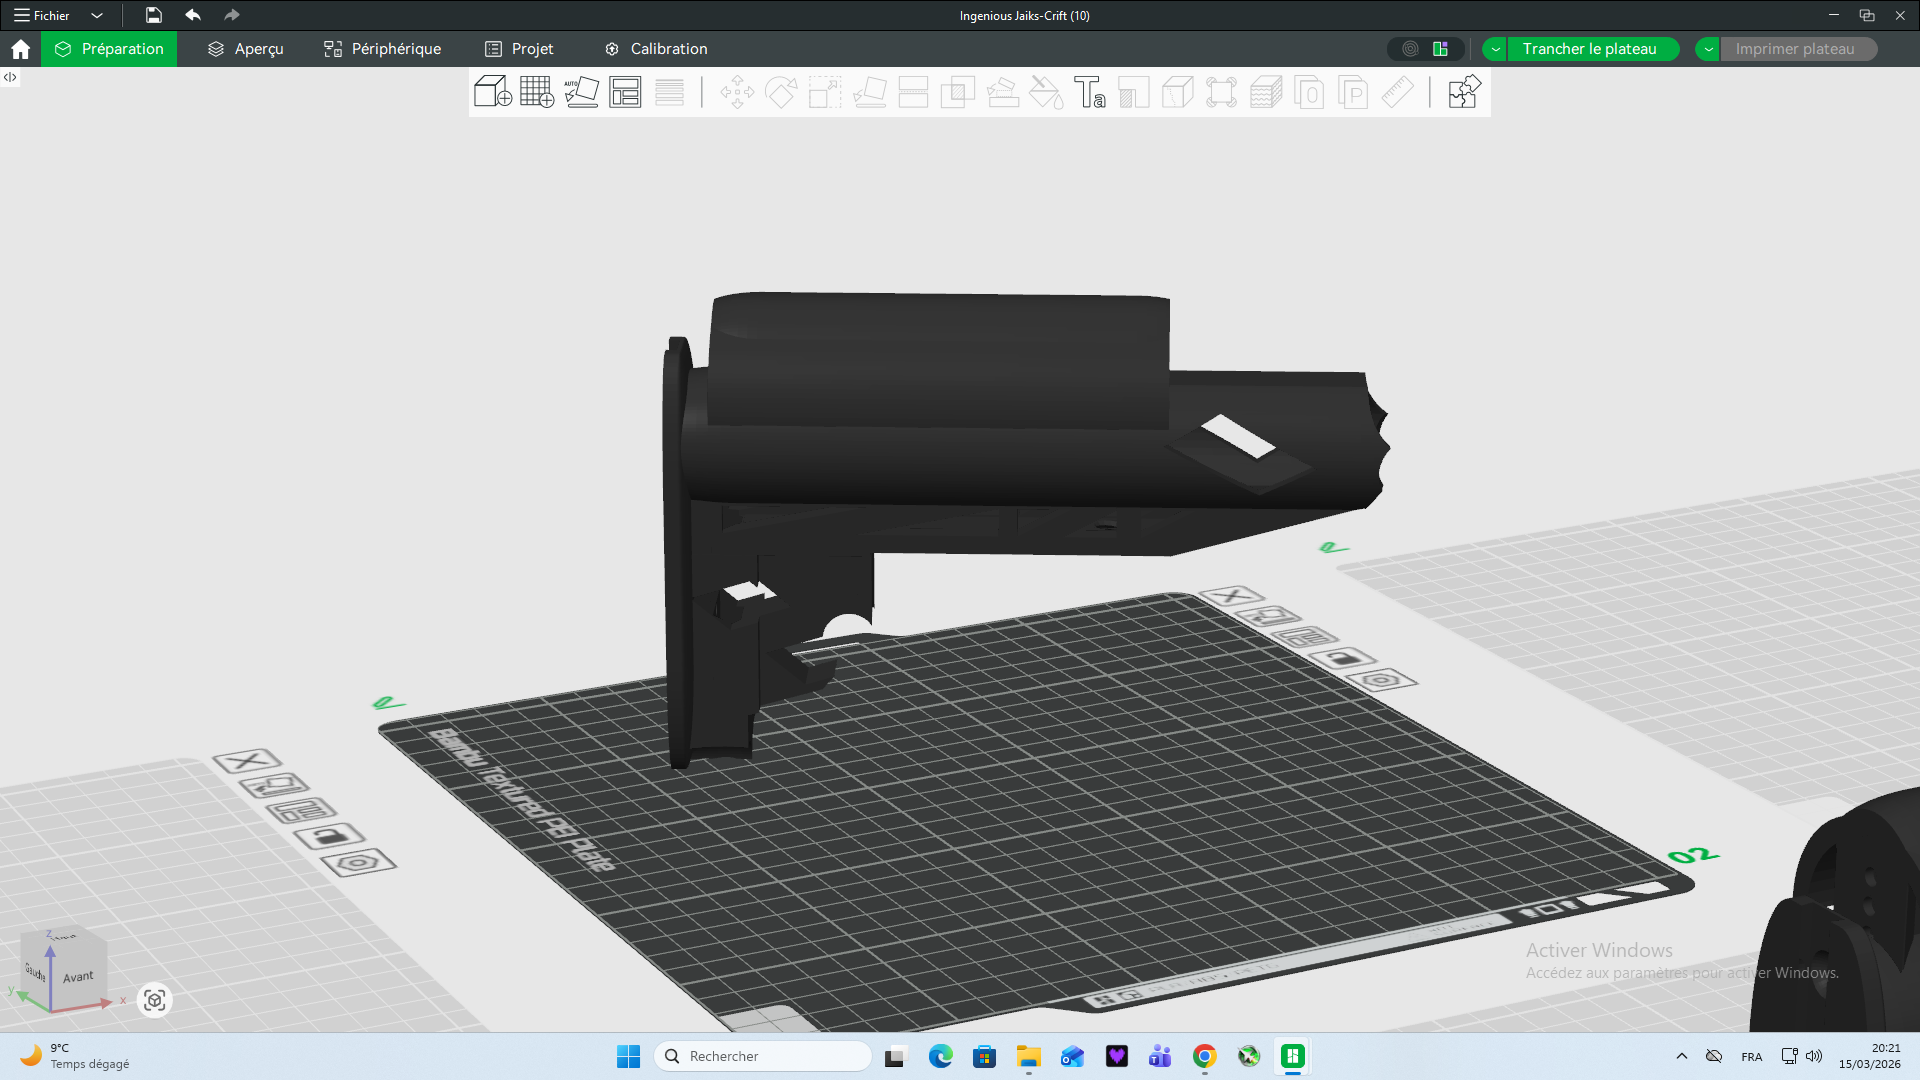Image resolution: width=1920 pixels, height=1080 pixels.
Task: Open the Projet tab
Action: [x=519, y=49]
